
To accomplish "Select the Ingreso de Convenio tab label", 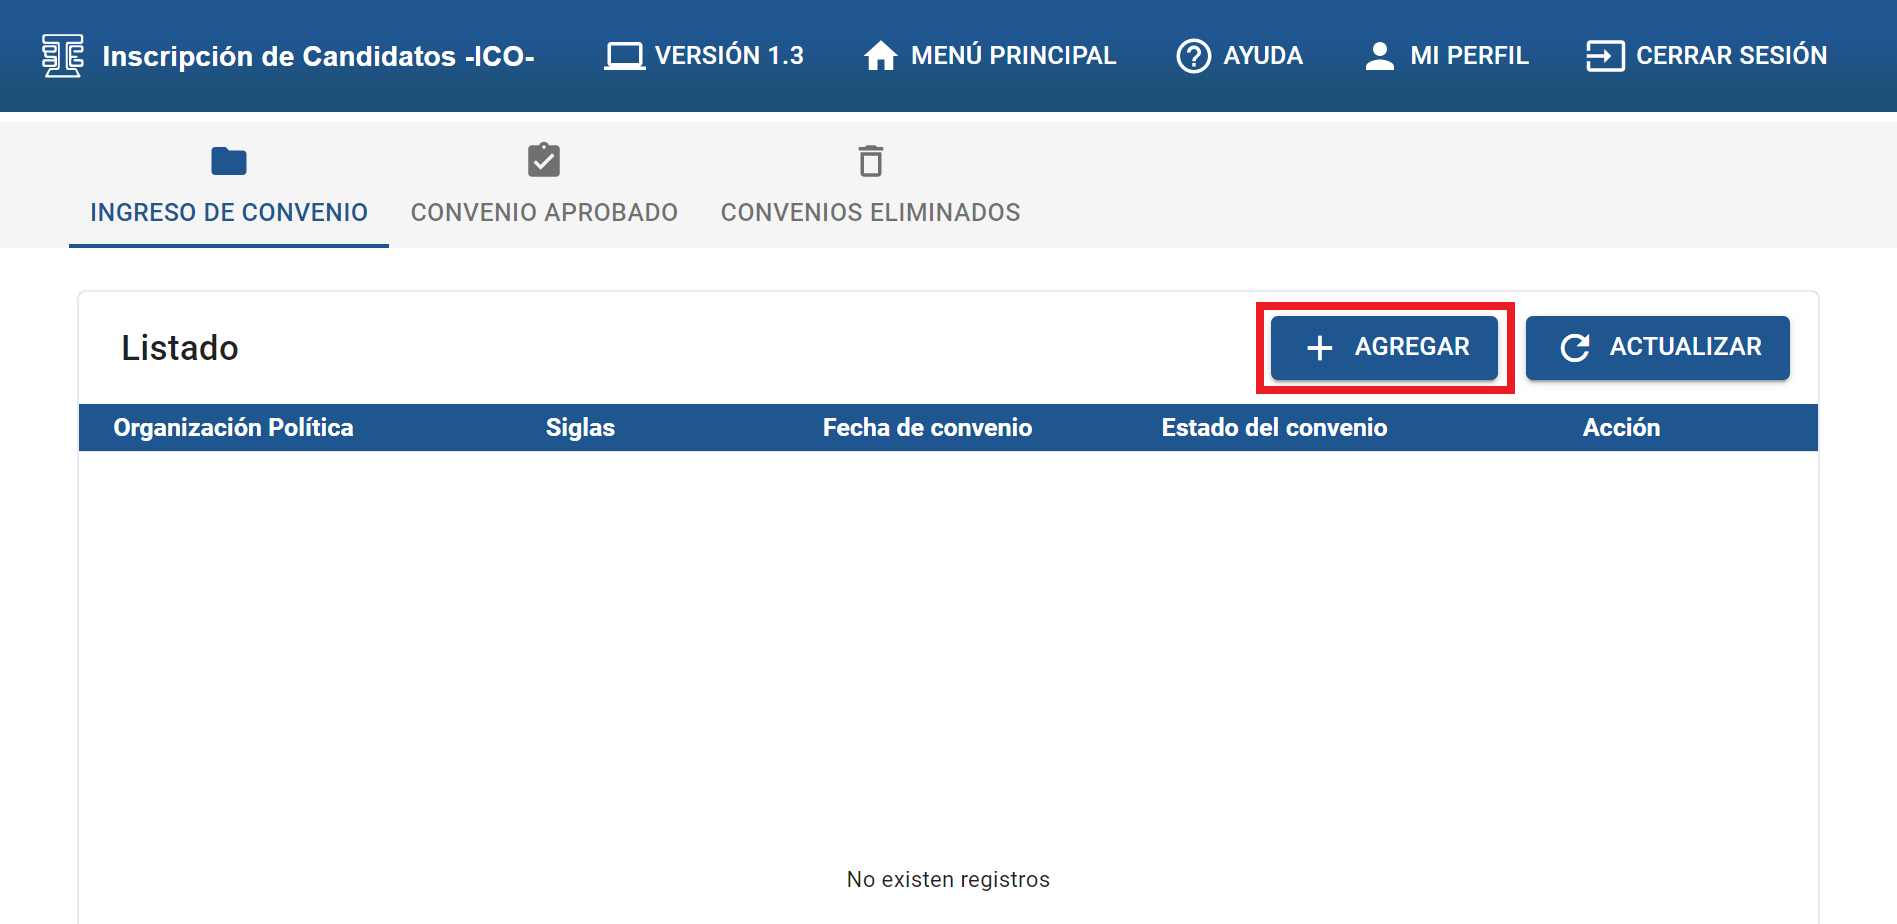I will pos(229,212).
